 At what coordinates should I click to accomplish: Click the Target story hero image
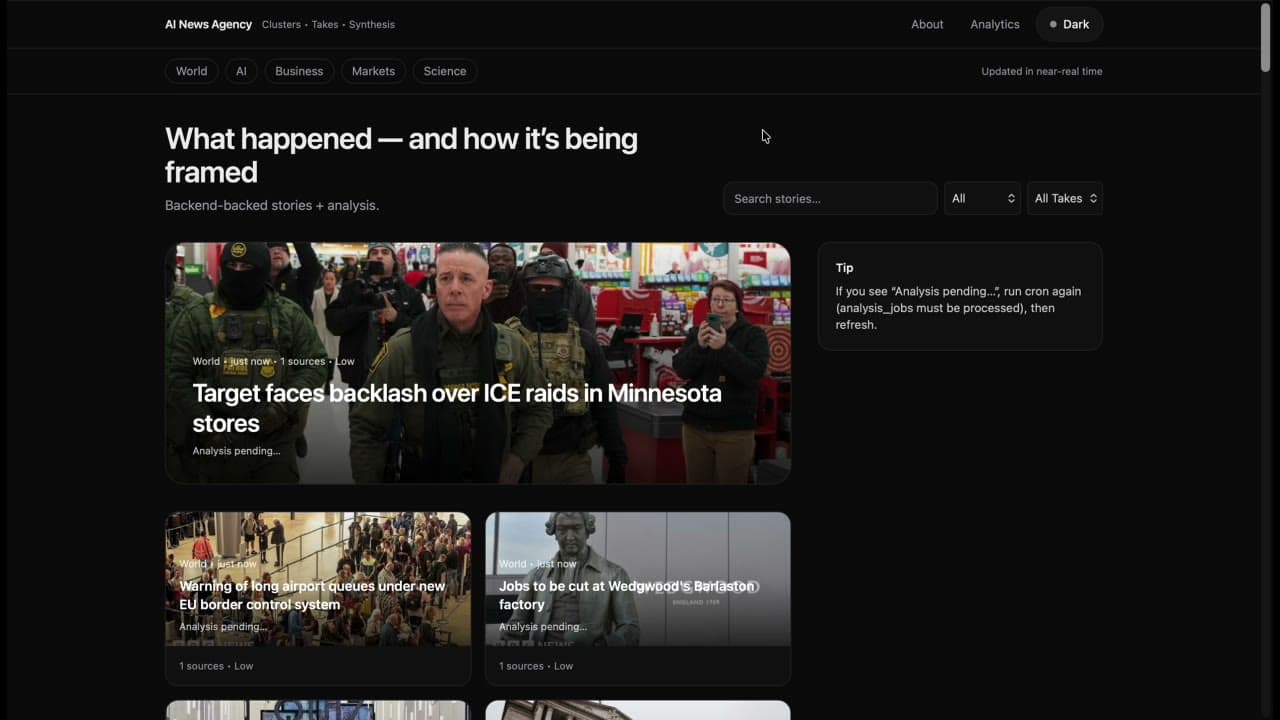tap(478, 300)
